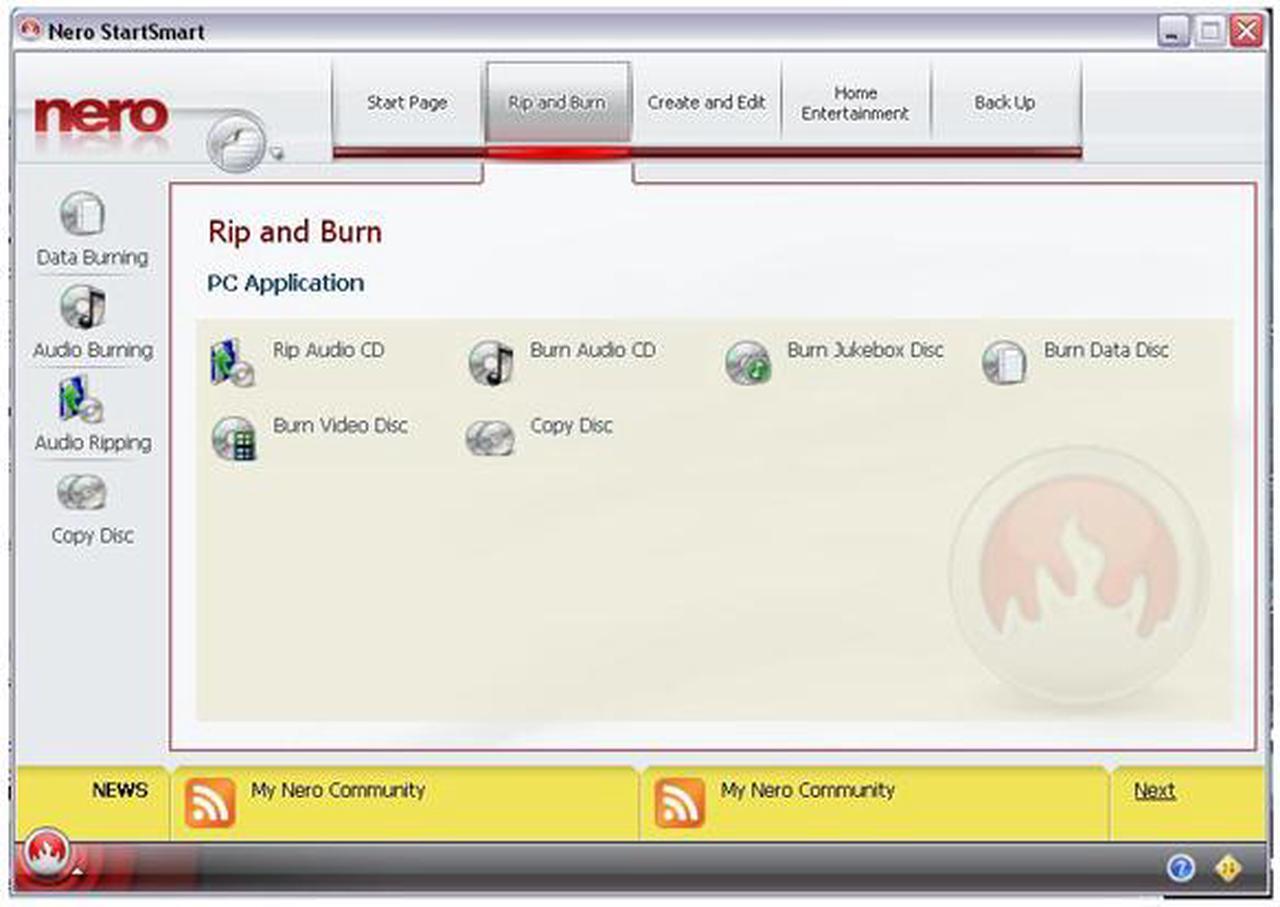Image resolution: width=1280 pixels, height=907 pixels.
Task: Click the Audio Burning sidebar label
Action: [x=93, y=350]
